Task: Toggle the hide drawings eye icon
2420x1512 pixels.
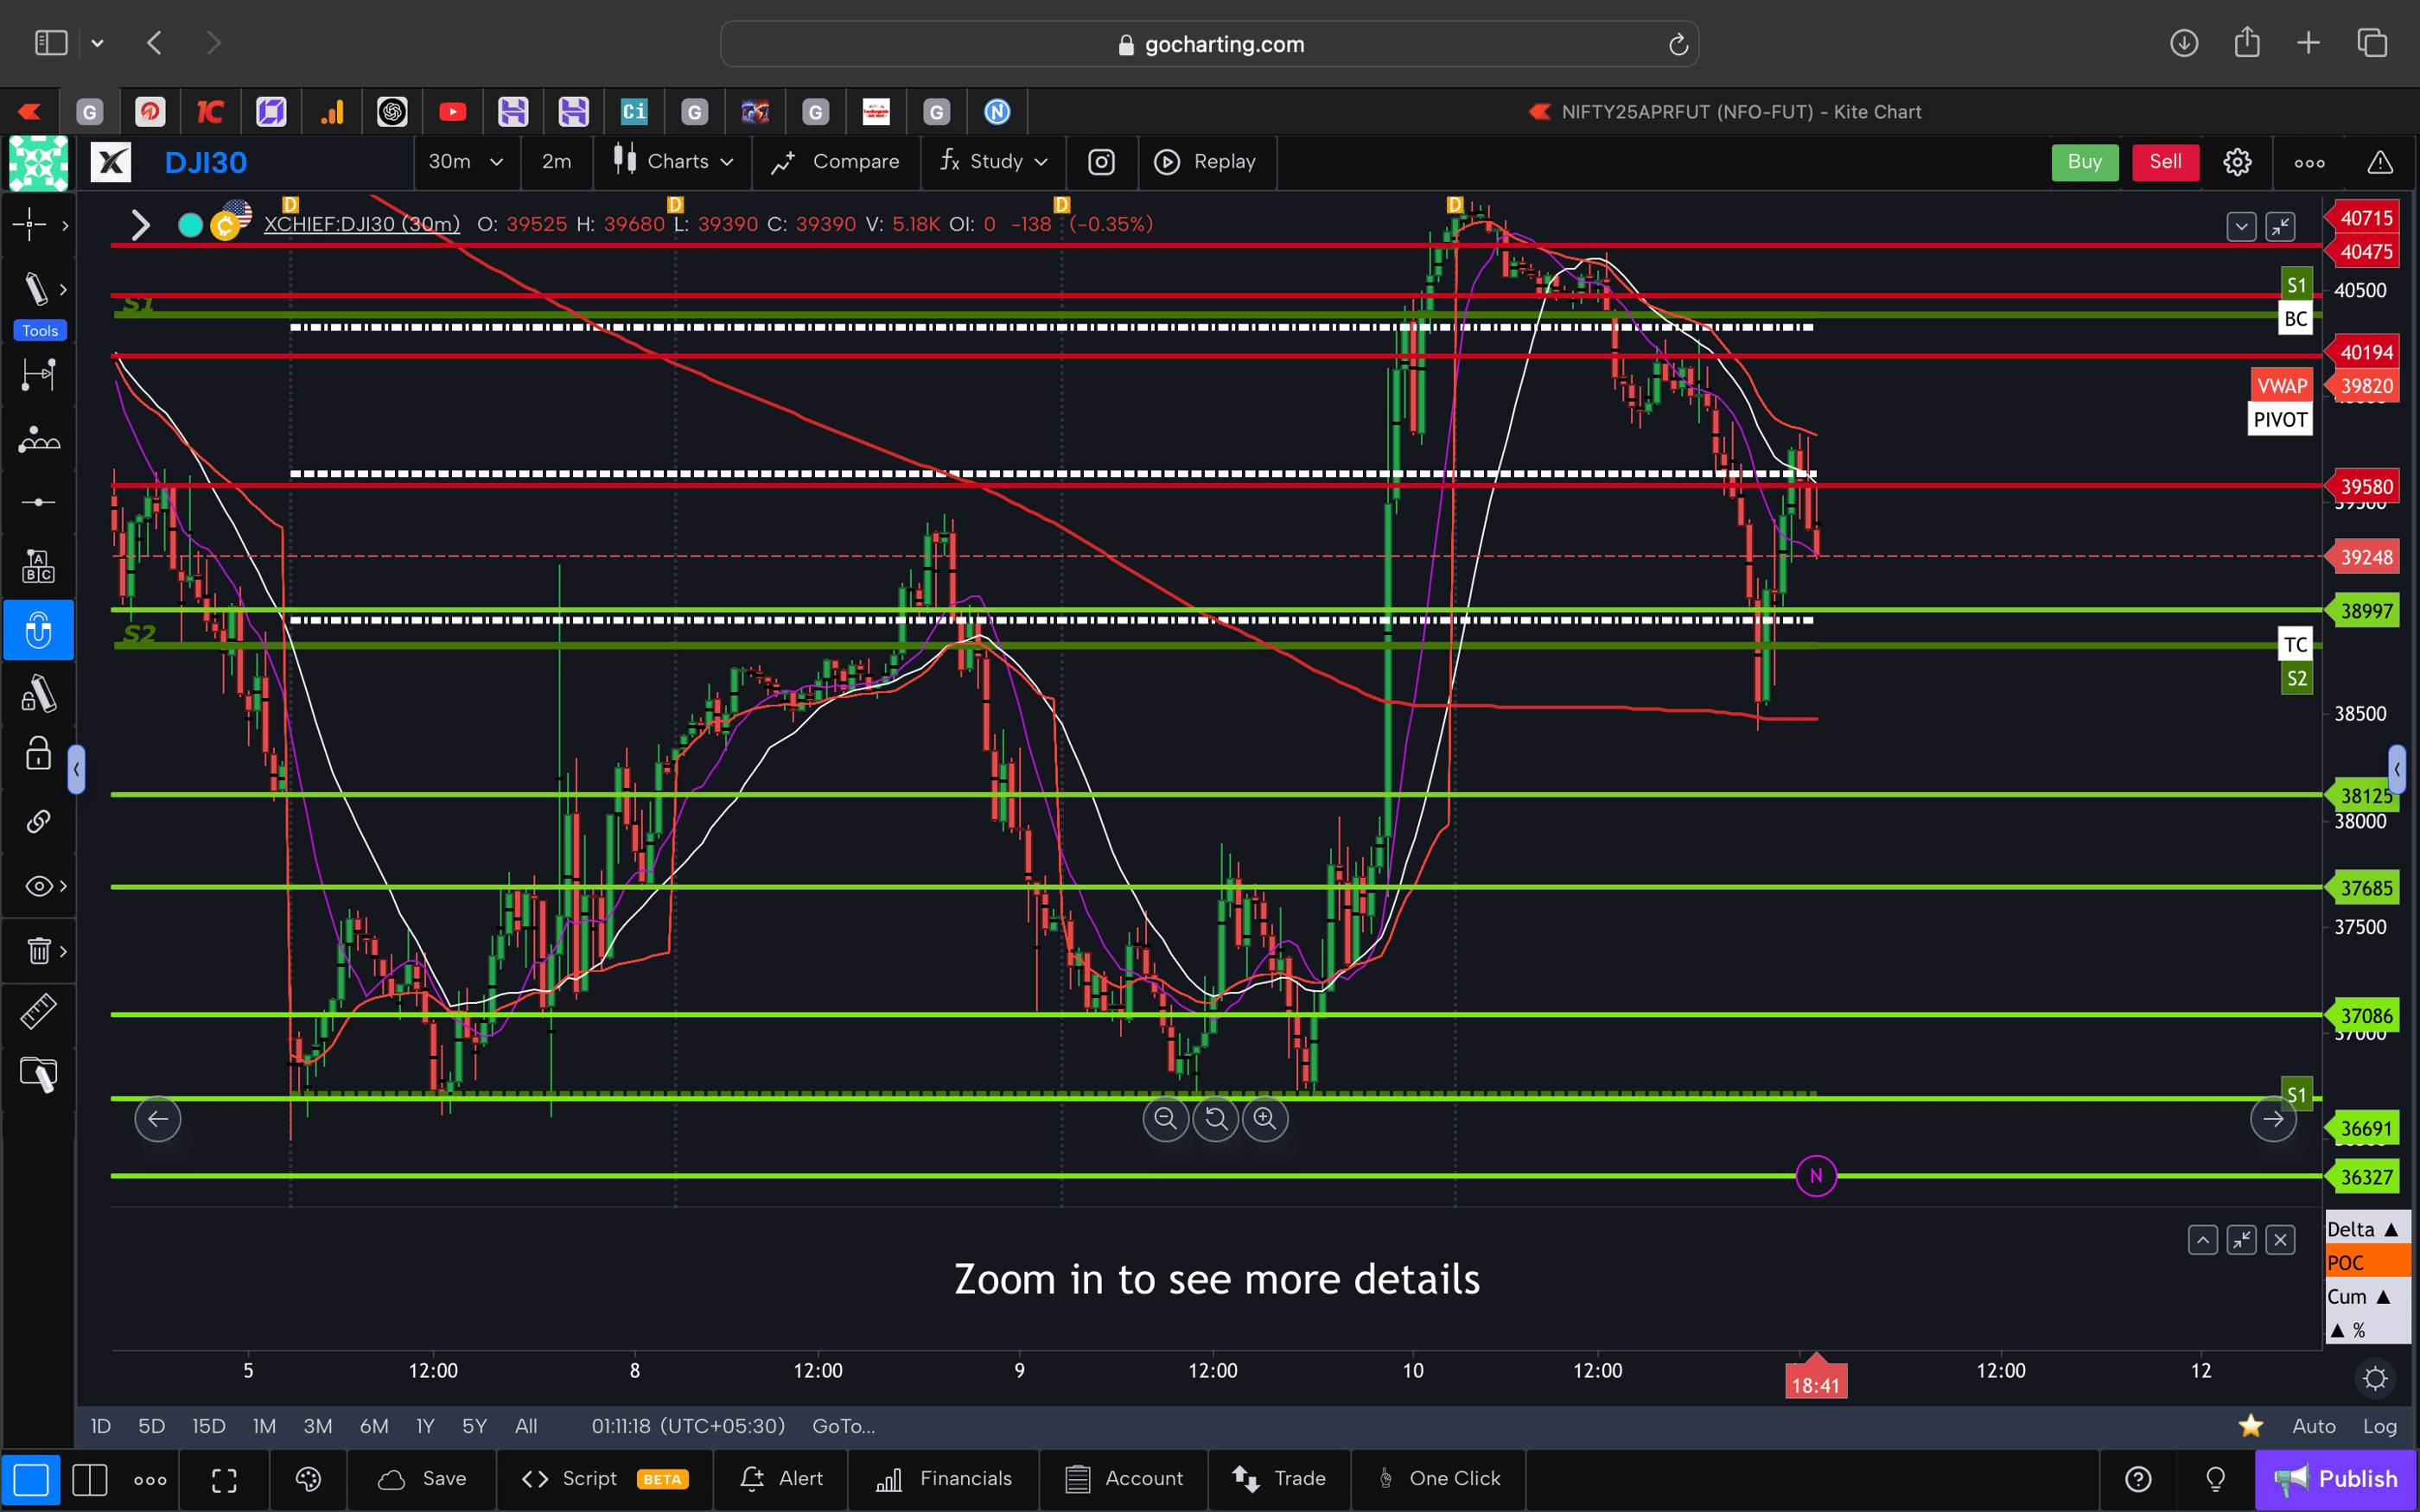Action: point(36,885)
